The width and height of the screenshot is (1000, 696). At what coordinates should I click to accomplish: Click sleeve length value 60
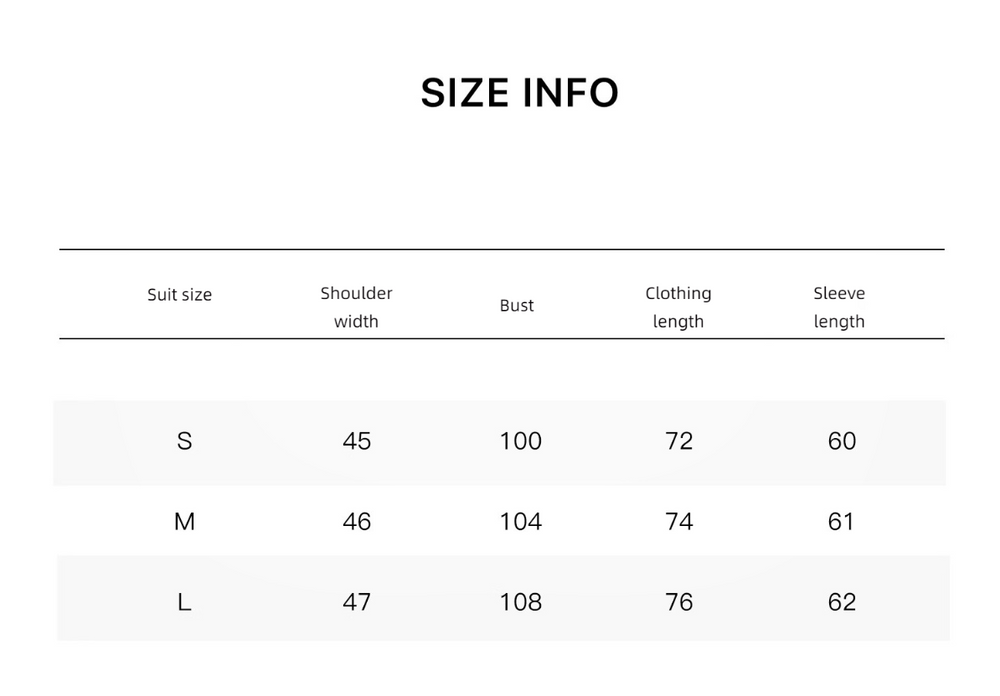coord(842,441)
